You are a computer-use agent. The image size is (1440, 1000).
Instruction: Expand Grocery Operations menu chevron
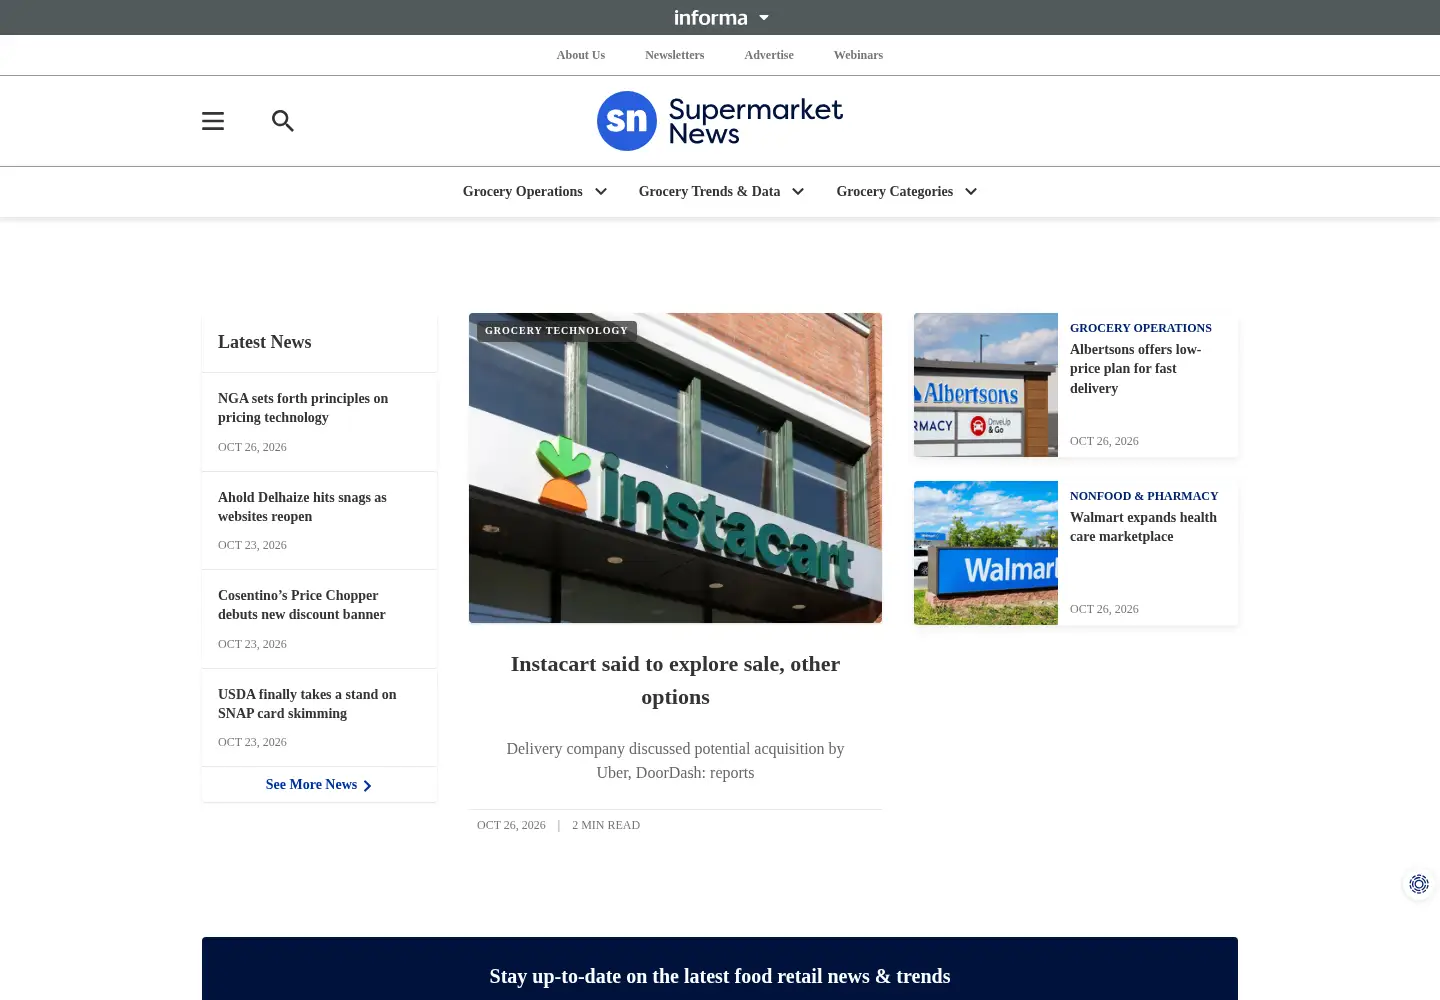point(601,192)
